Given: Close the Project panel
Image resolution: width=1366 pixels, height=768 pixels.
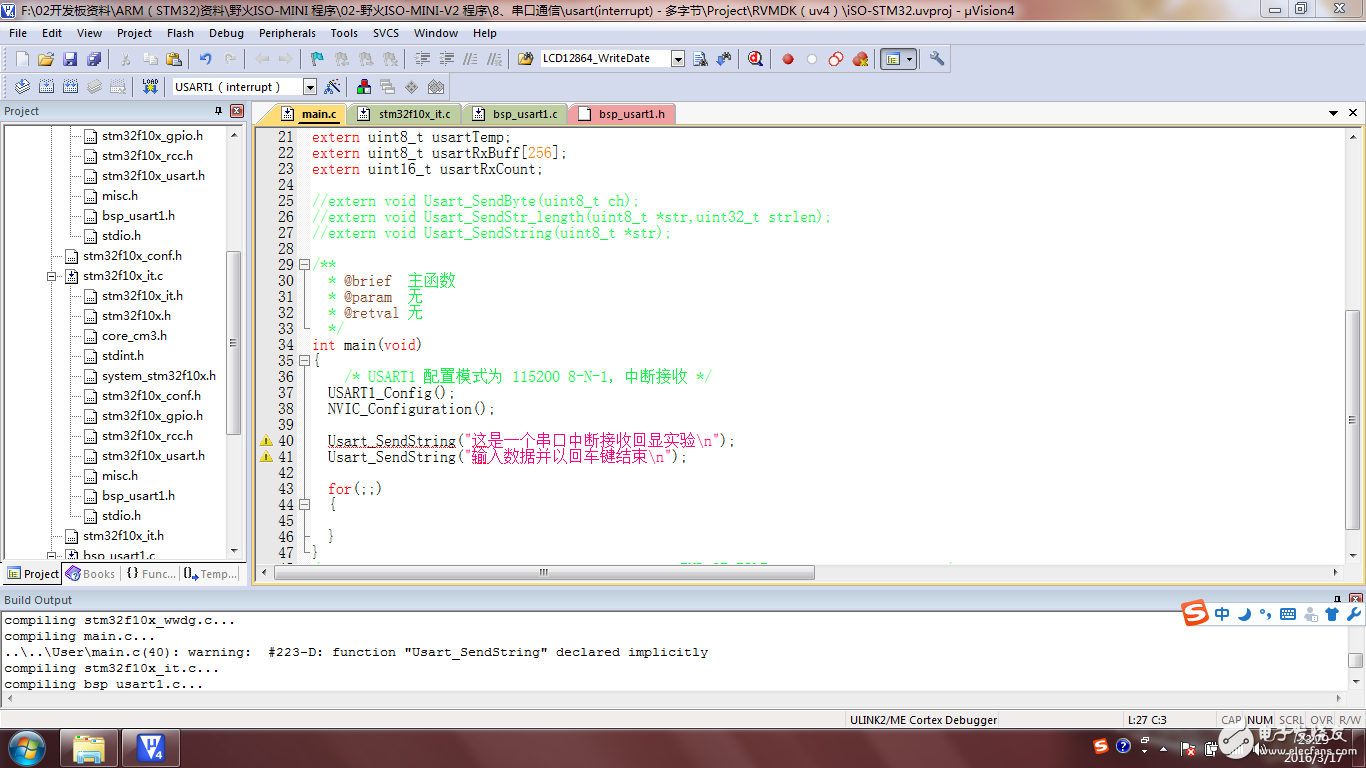Looking at the screenshot, I should tap(237, 111).
